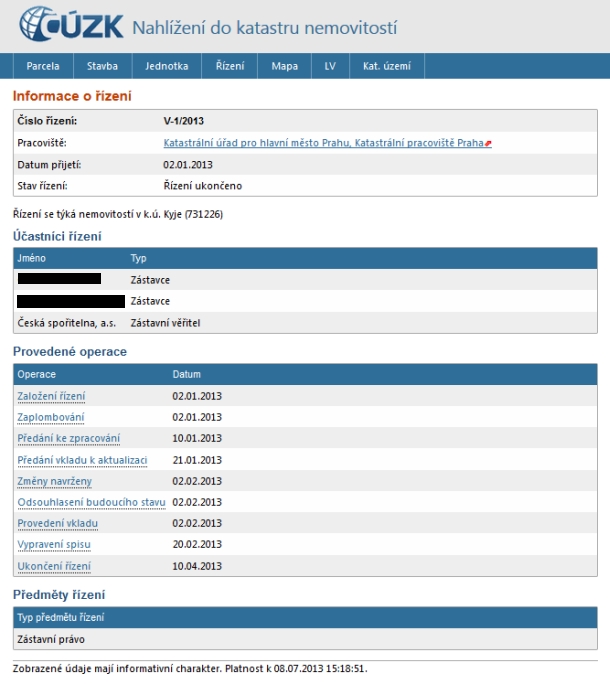Click the Ukončení řízení link
The width and height of the screenshot is (610, 684).
pyautogui.click(x=54, y=567)
